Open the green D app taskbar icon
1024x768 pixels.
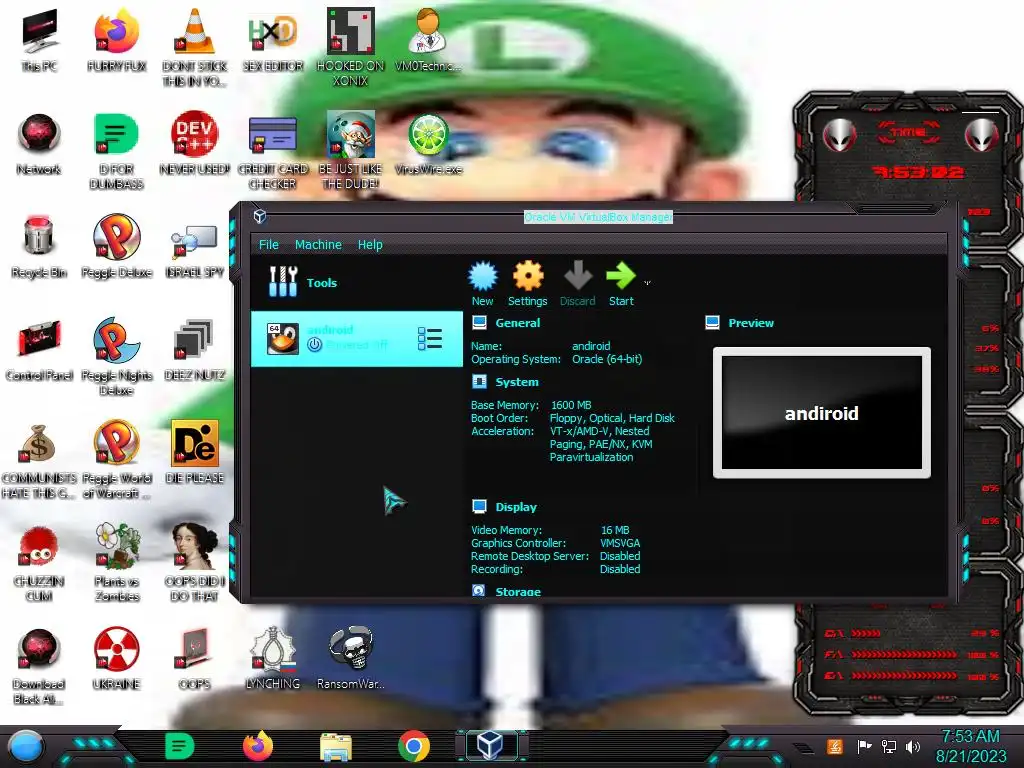(180, 746)
